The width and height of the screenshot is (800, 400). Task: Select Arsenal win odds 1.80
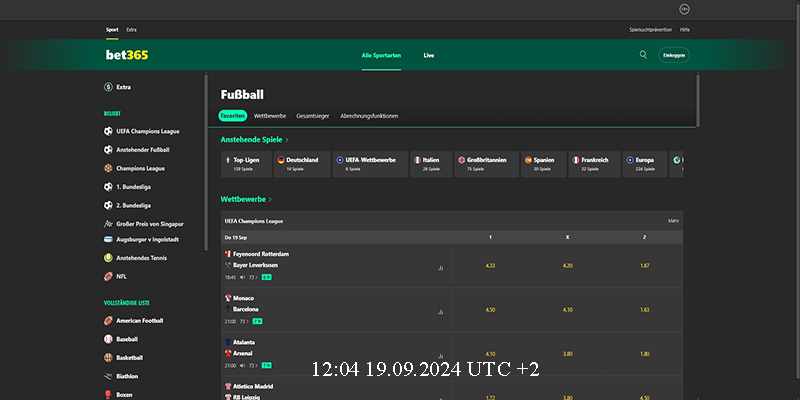point(644,354)
